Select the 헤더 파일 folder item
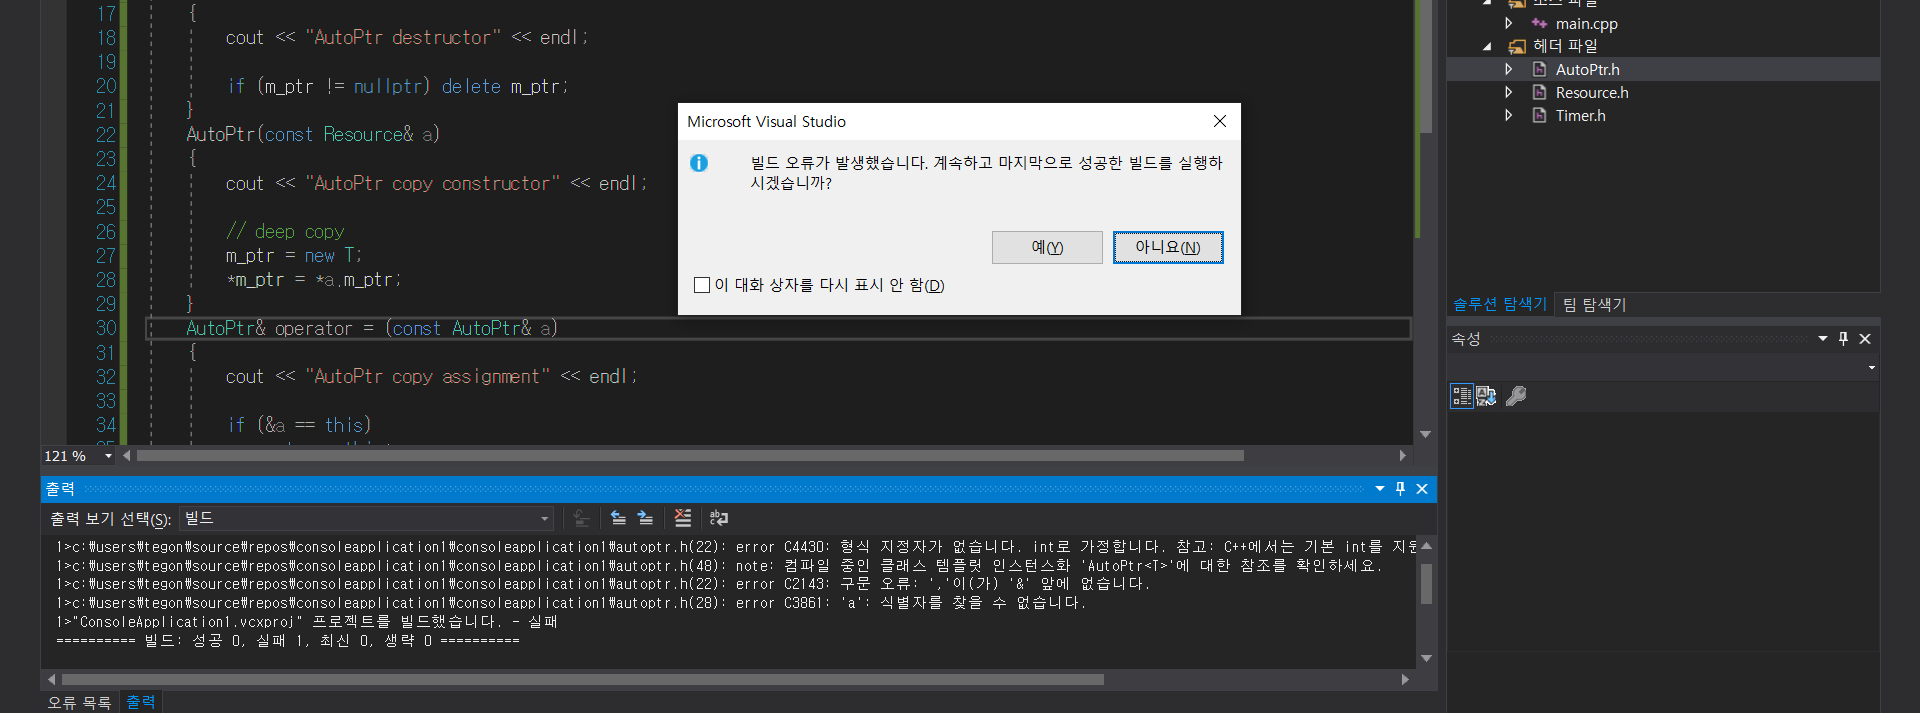1920x713 pixels. tap(1565, 46)
